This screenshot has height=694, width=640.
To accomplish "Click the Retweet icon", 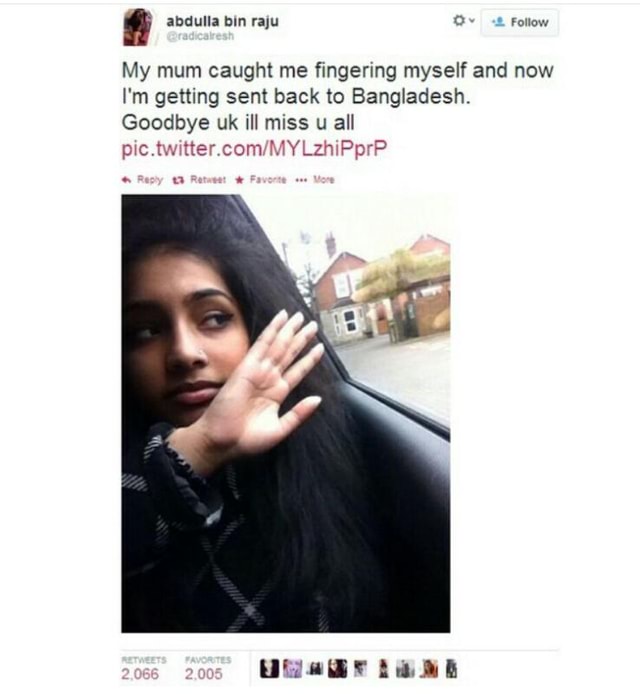I will (178, 180).
